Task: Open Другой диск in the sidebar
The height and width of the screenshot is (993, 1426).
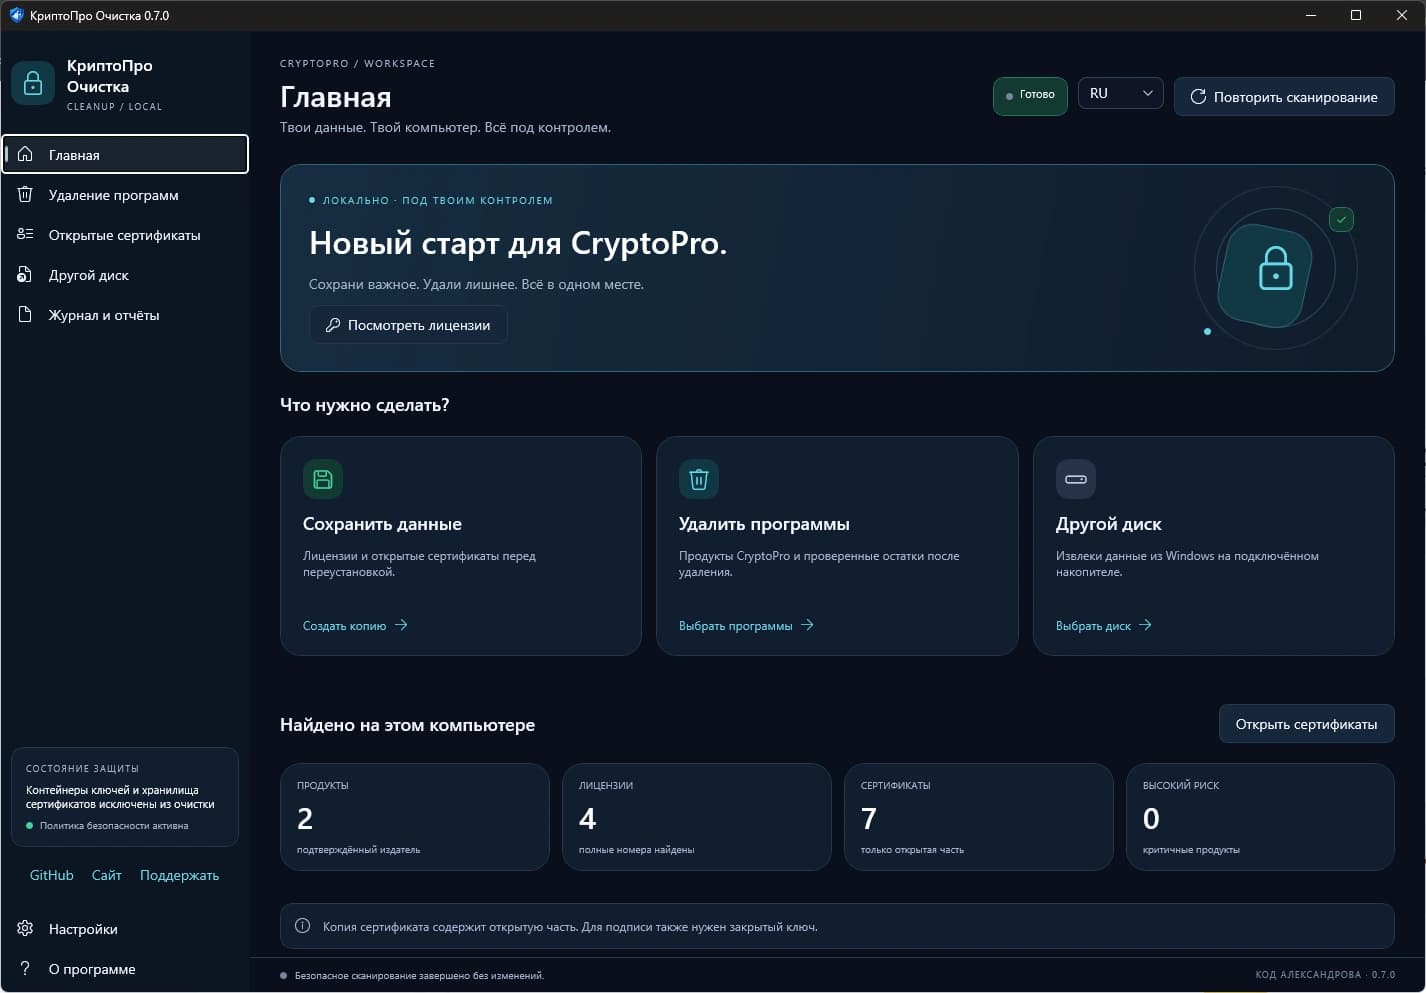Action: [125, 274]
